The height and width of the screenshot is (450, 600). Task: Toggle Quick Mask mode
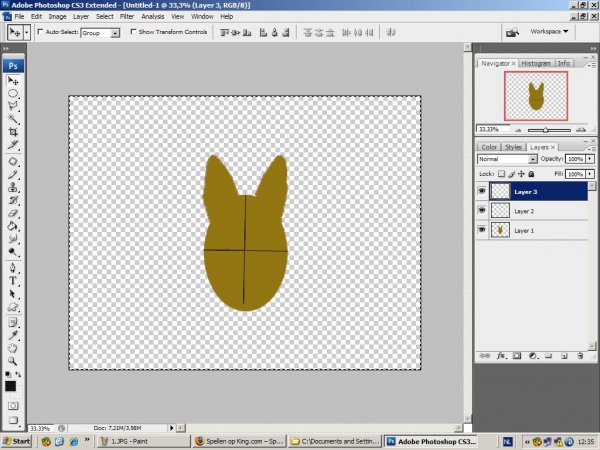click(x=13, y=406)
